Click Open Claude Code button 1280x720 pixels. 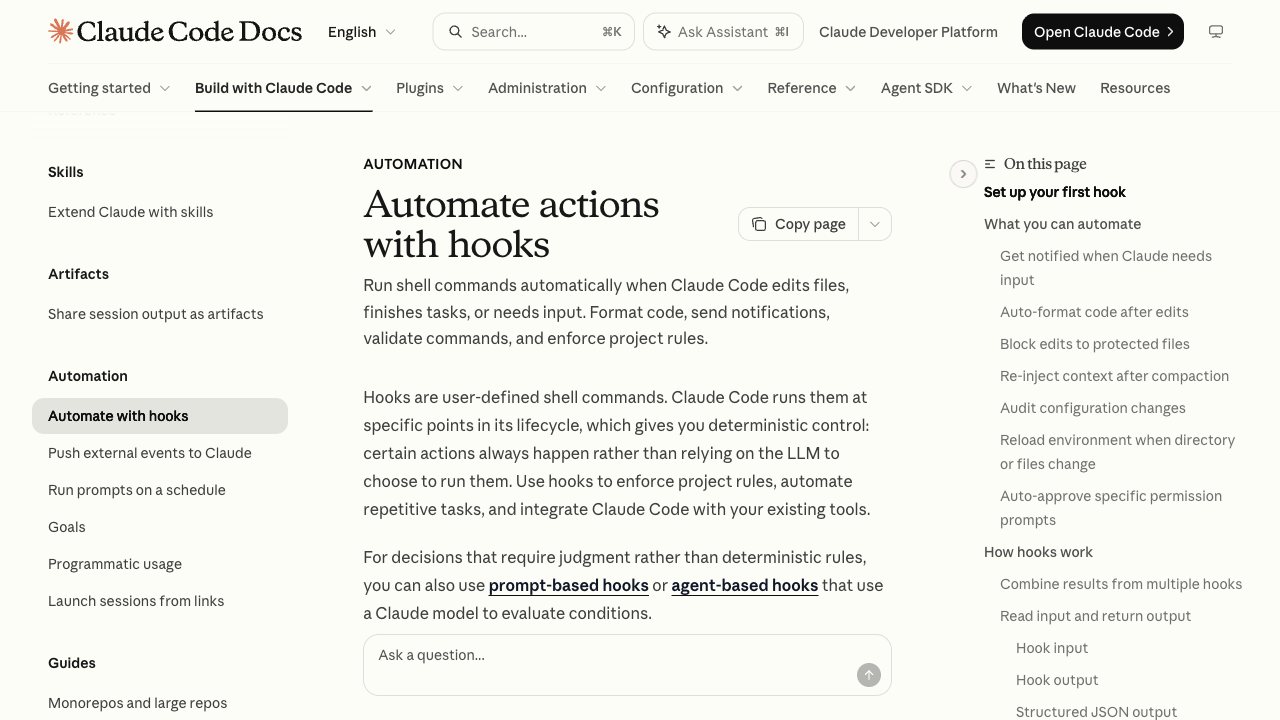coord(1103,32)
